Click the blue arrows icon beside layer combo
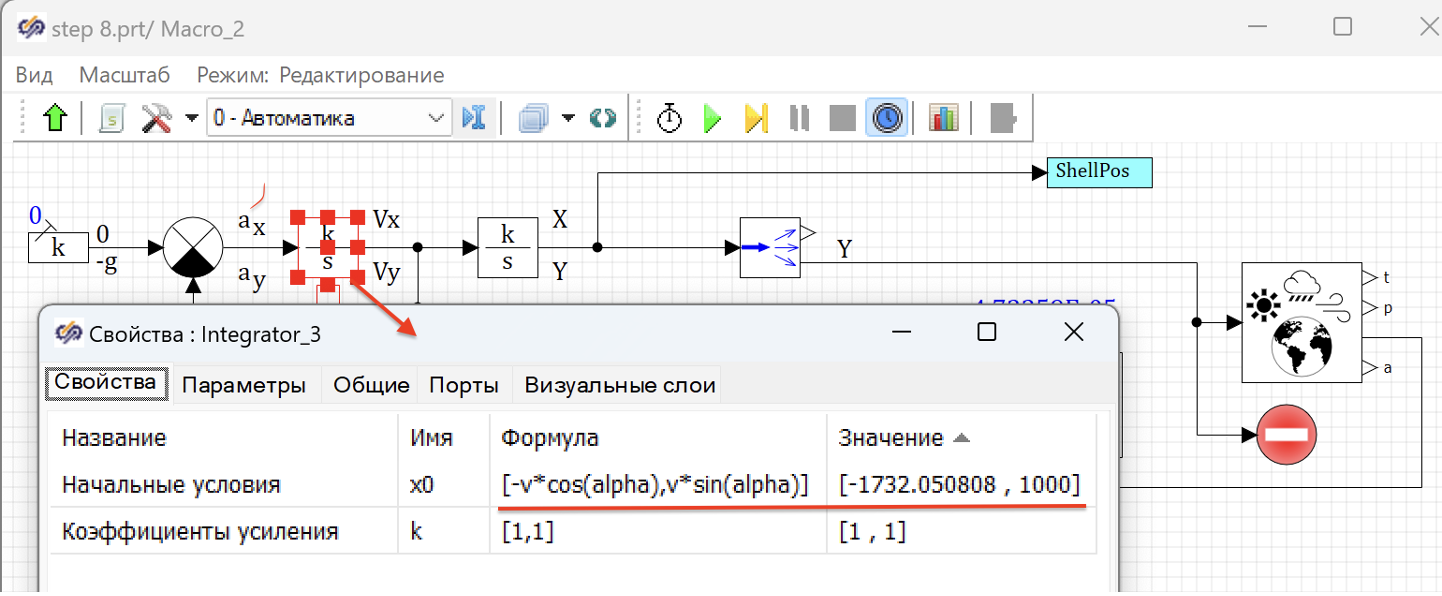Image resolution: width=1442 pixels, height=596 pixels. click(x=473, y=118)
